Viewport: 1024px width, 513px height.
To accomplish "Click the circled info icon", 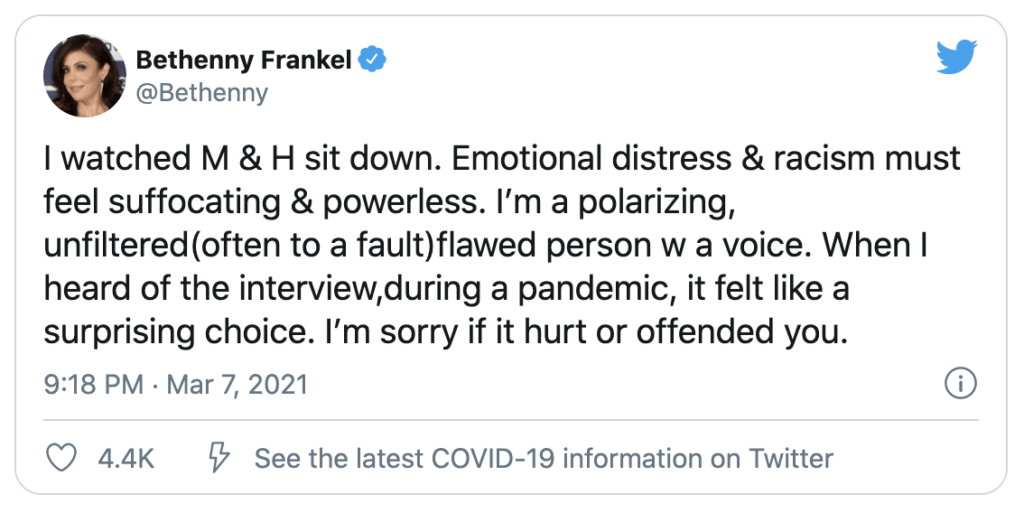I will pos(961,383).
